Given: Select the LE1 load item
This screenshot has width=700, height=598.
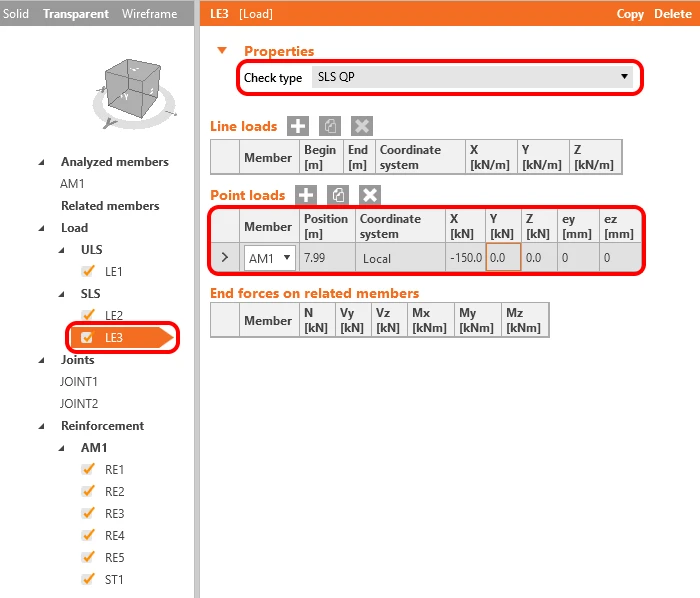Looking at the screenshot, I should (x=113, y=271).
